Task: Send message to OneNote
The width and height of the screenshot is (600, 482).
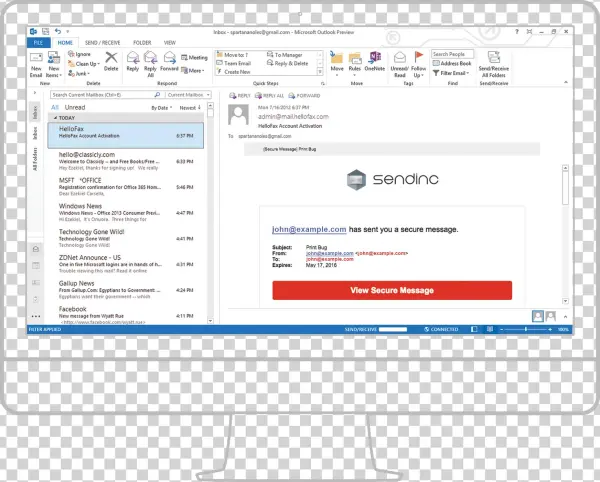Action: [x=375, y=62]
